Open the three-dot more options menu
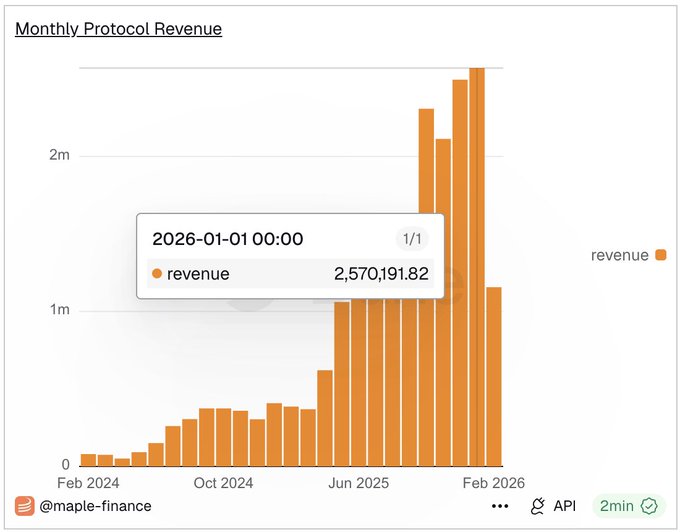Viewport: 680px width, 532px height. [x=500, y=506]
